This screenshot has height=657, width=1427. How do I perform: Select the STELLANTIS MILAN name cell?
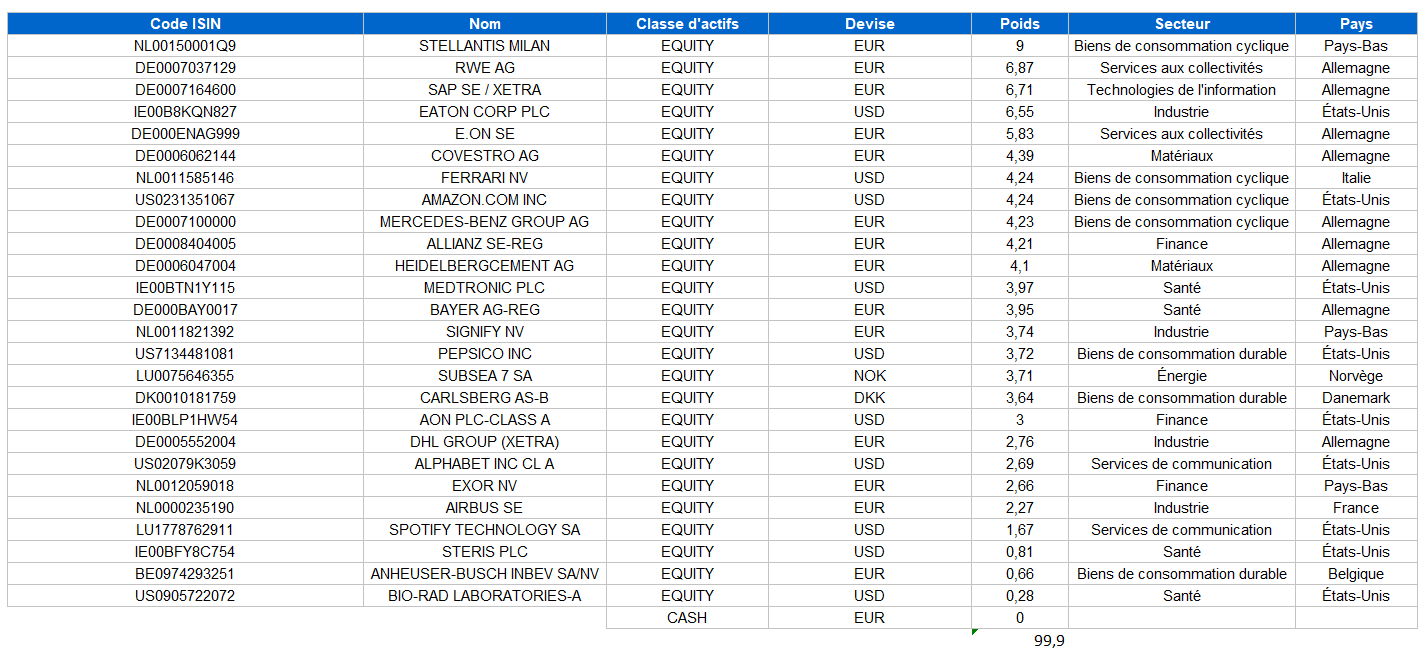485,46
